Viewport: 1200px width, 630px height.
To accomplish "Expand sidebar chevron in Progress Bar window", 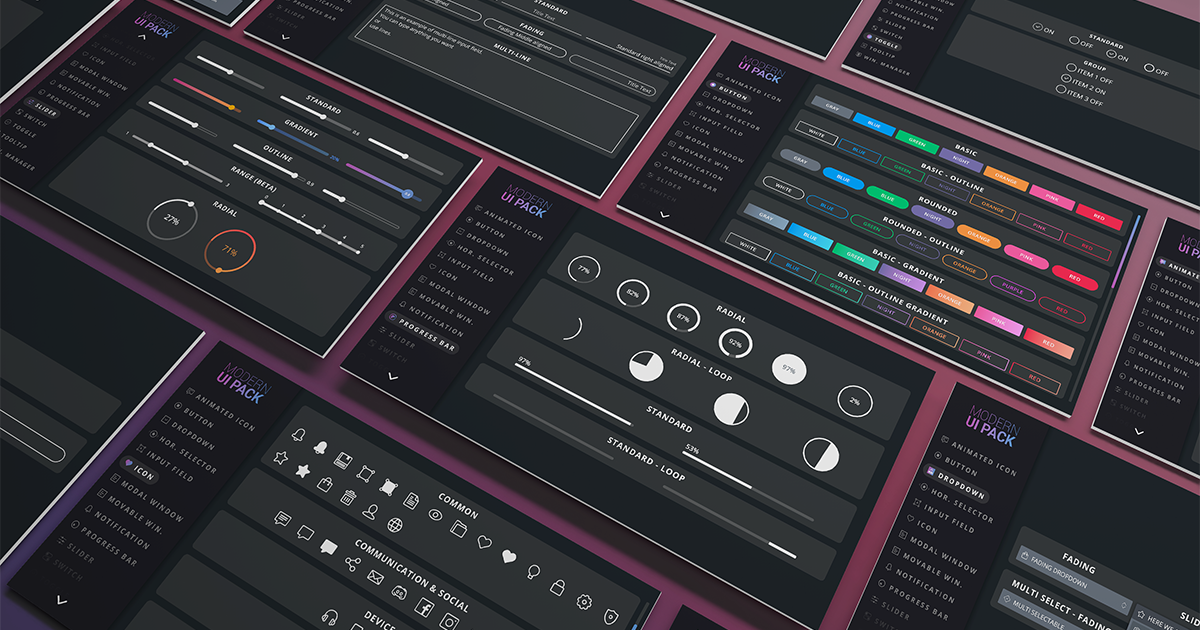I will [392, 377].
